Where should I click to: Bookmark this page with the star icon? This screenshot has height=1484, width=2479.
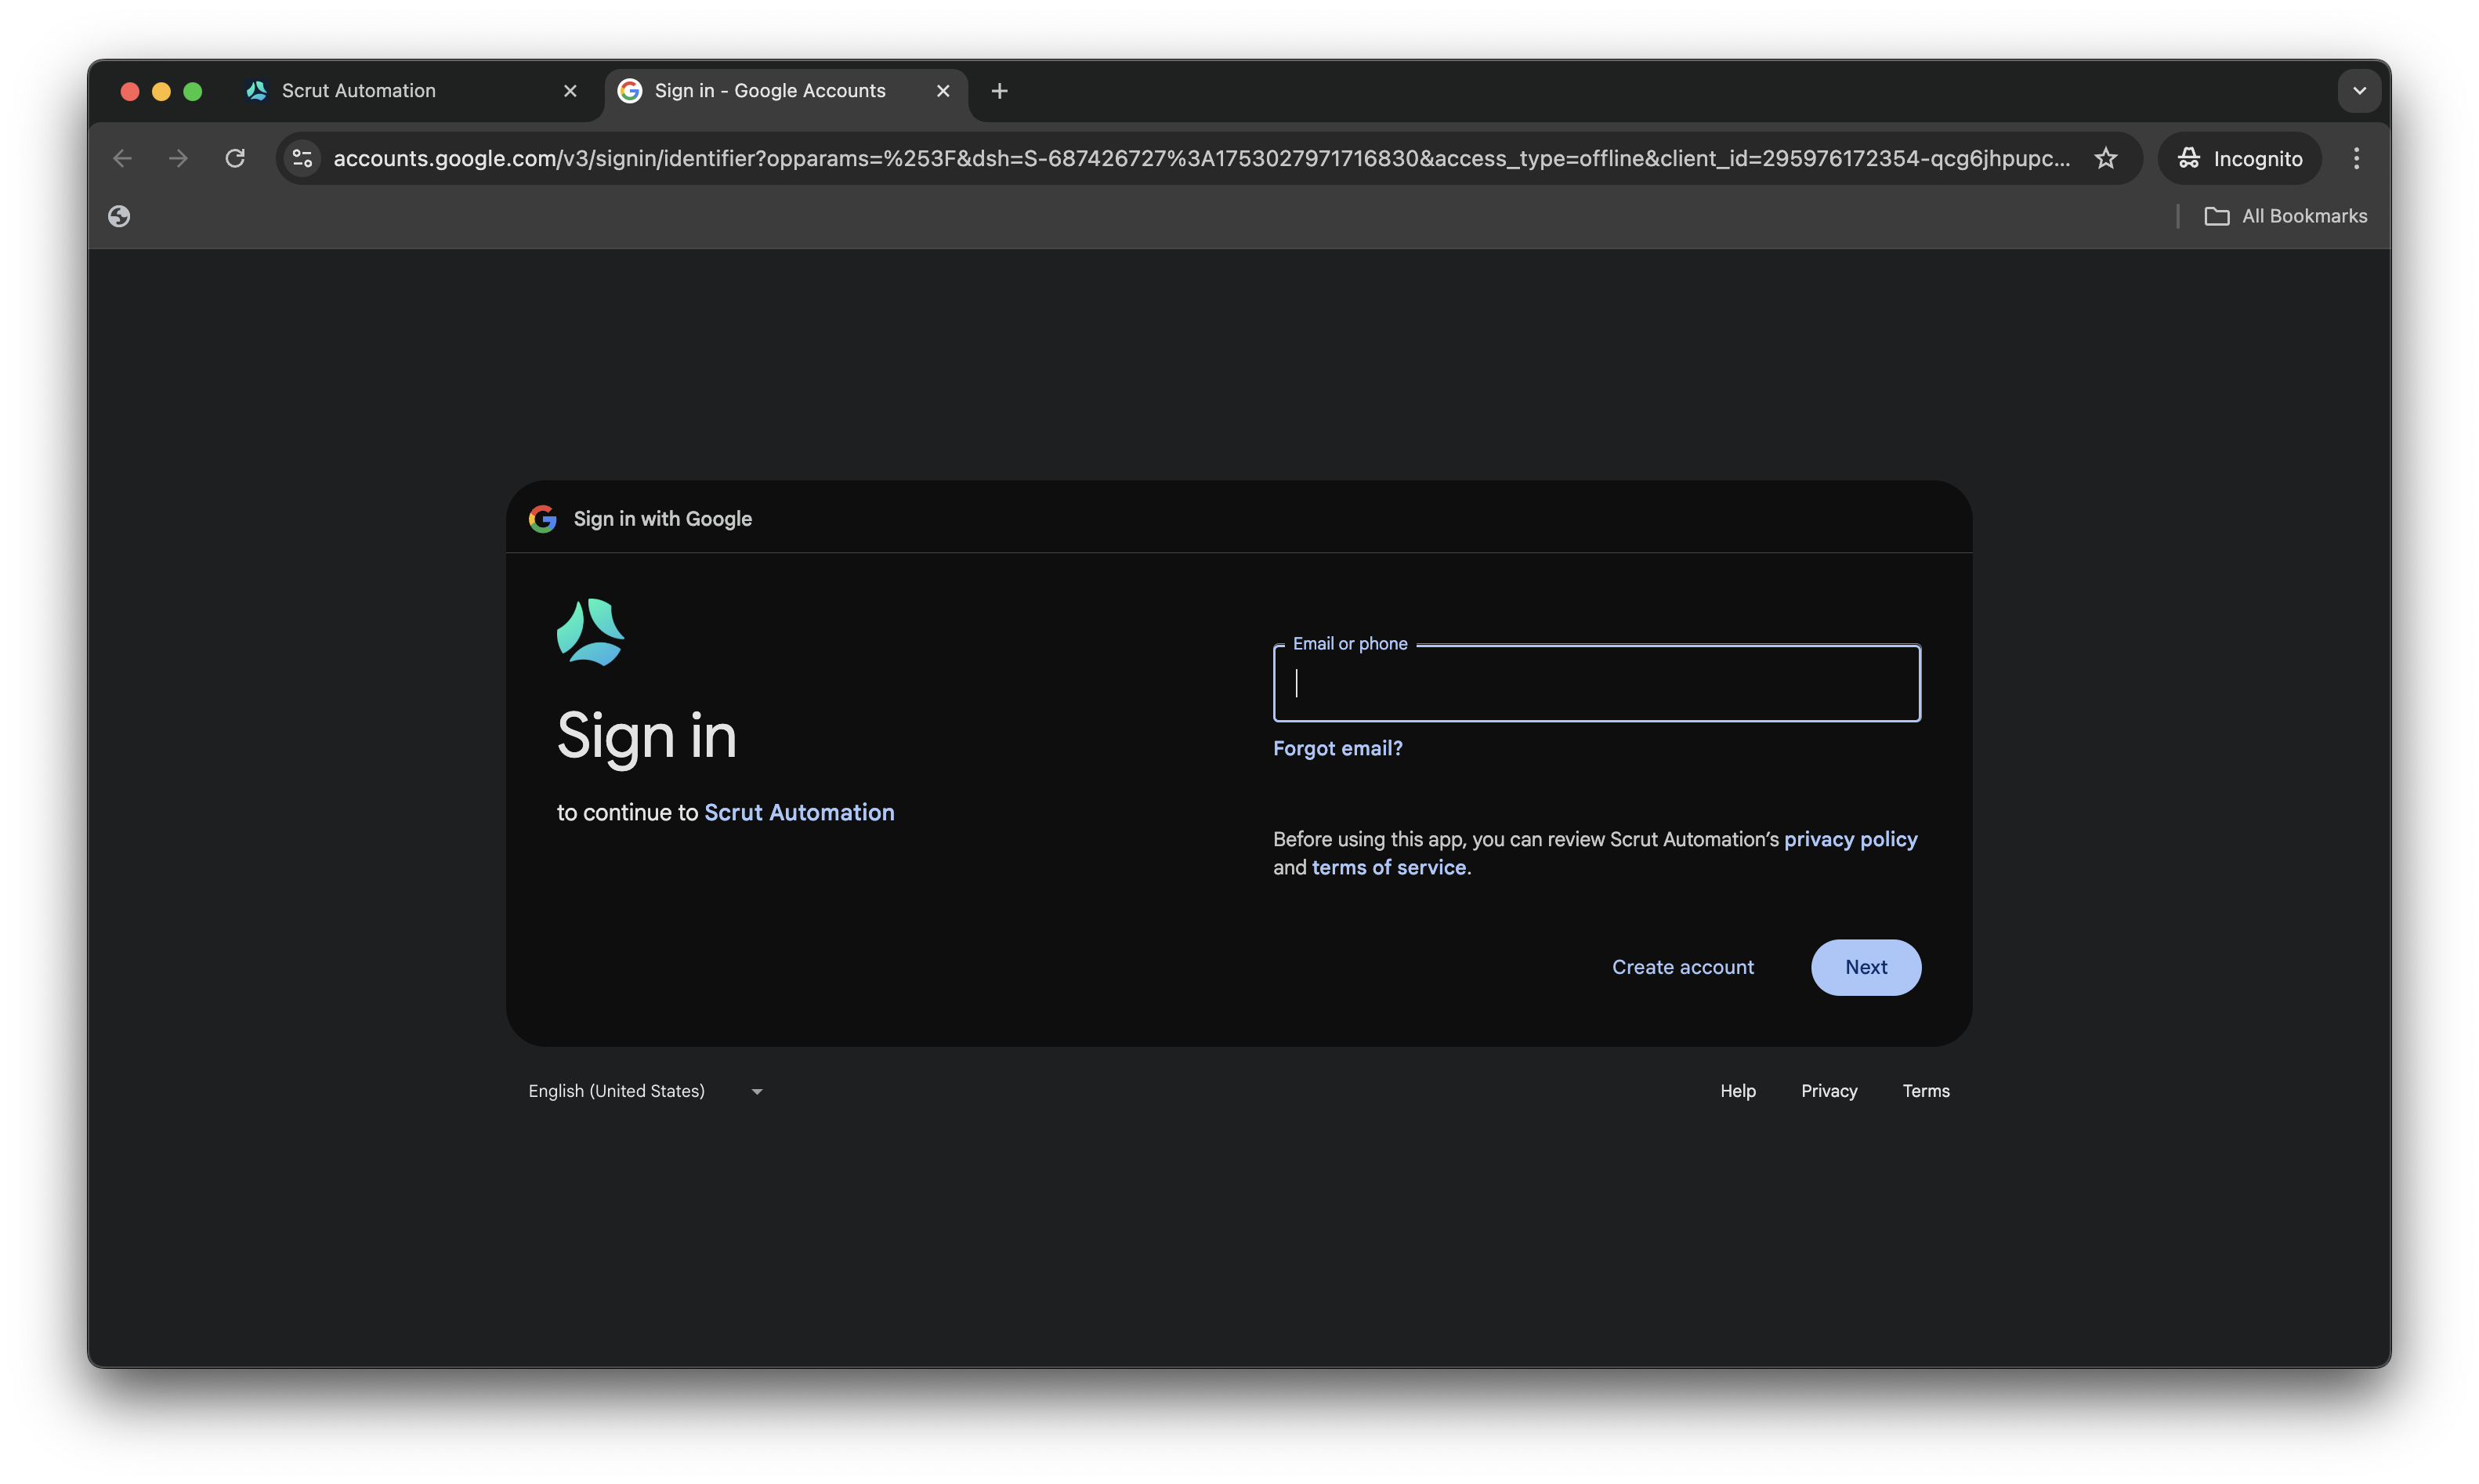pyautogui.click(x=2106, y=158)
